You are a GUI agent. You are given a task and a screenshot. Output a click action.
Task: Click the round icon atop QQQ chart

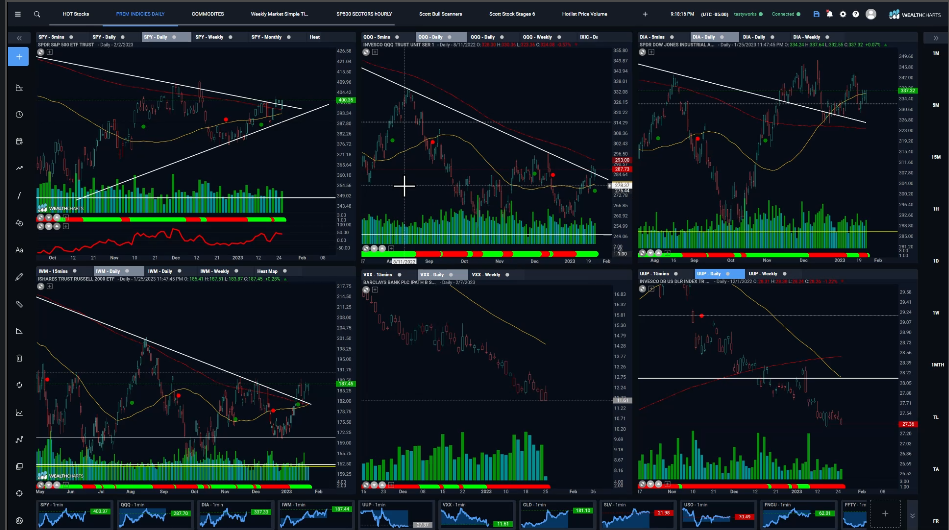(x=366, y=52)
